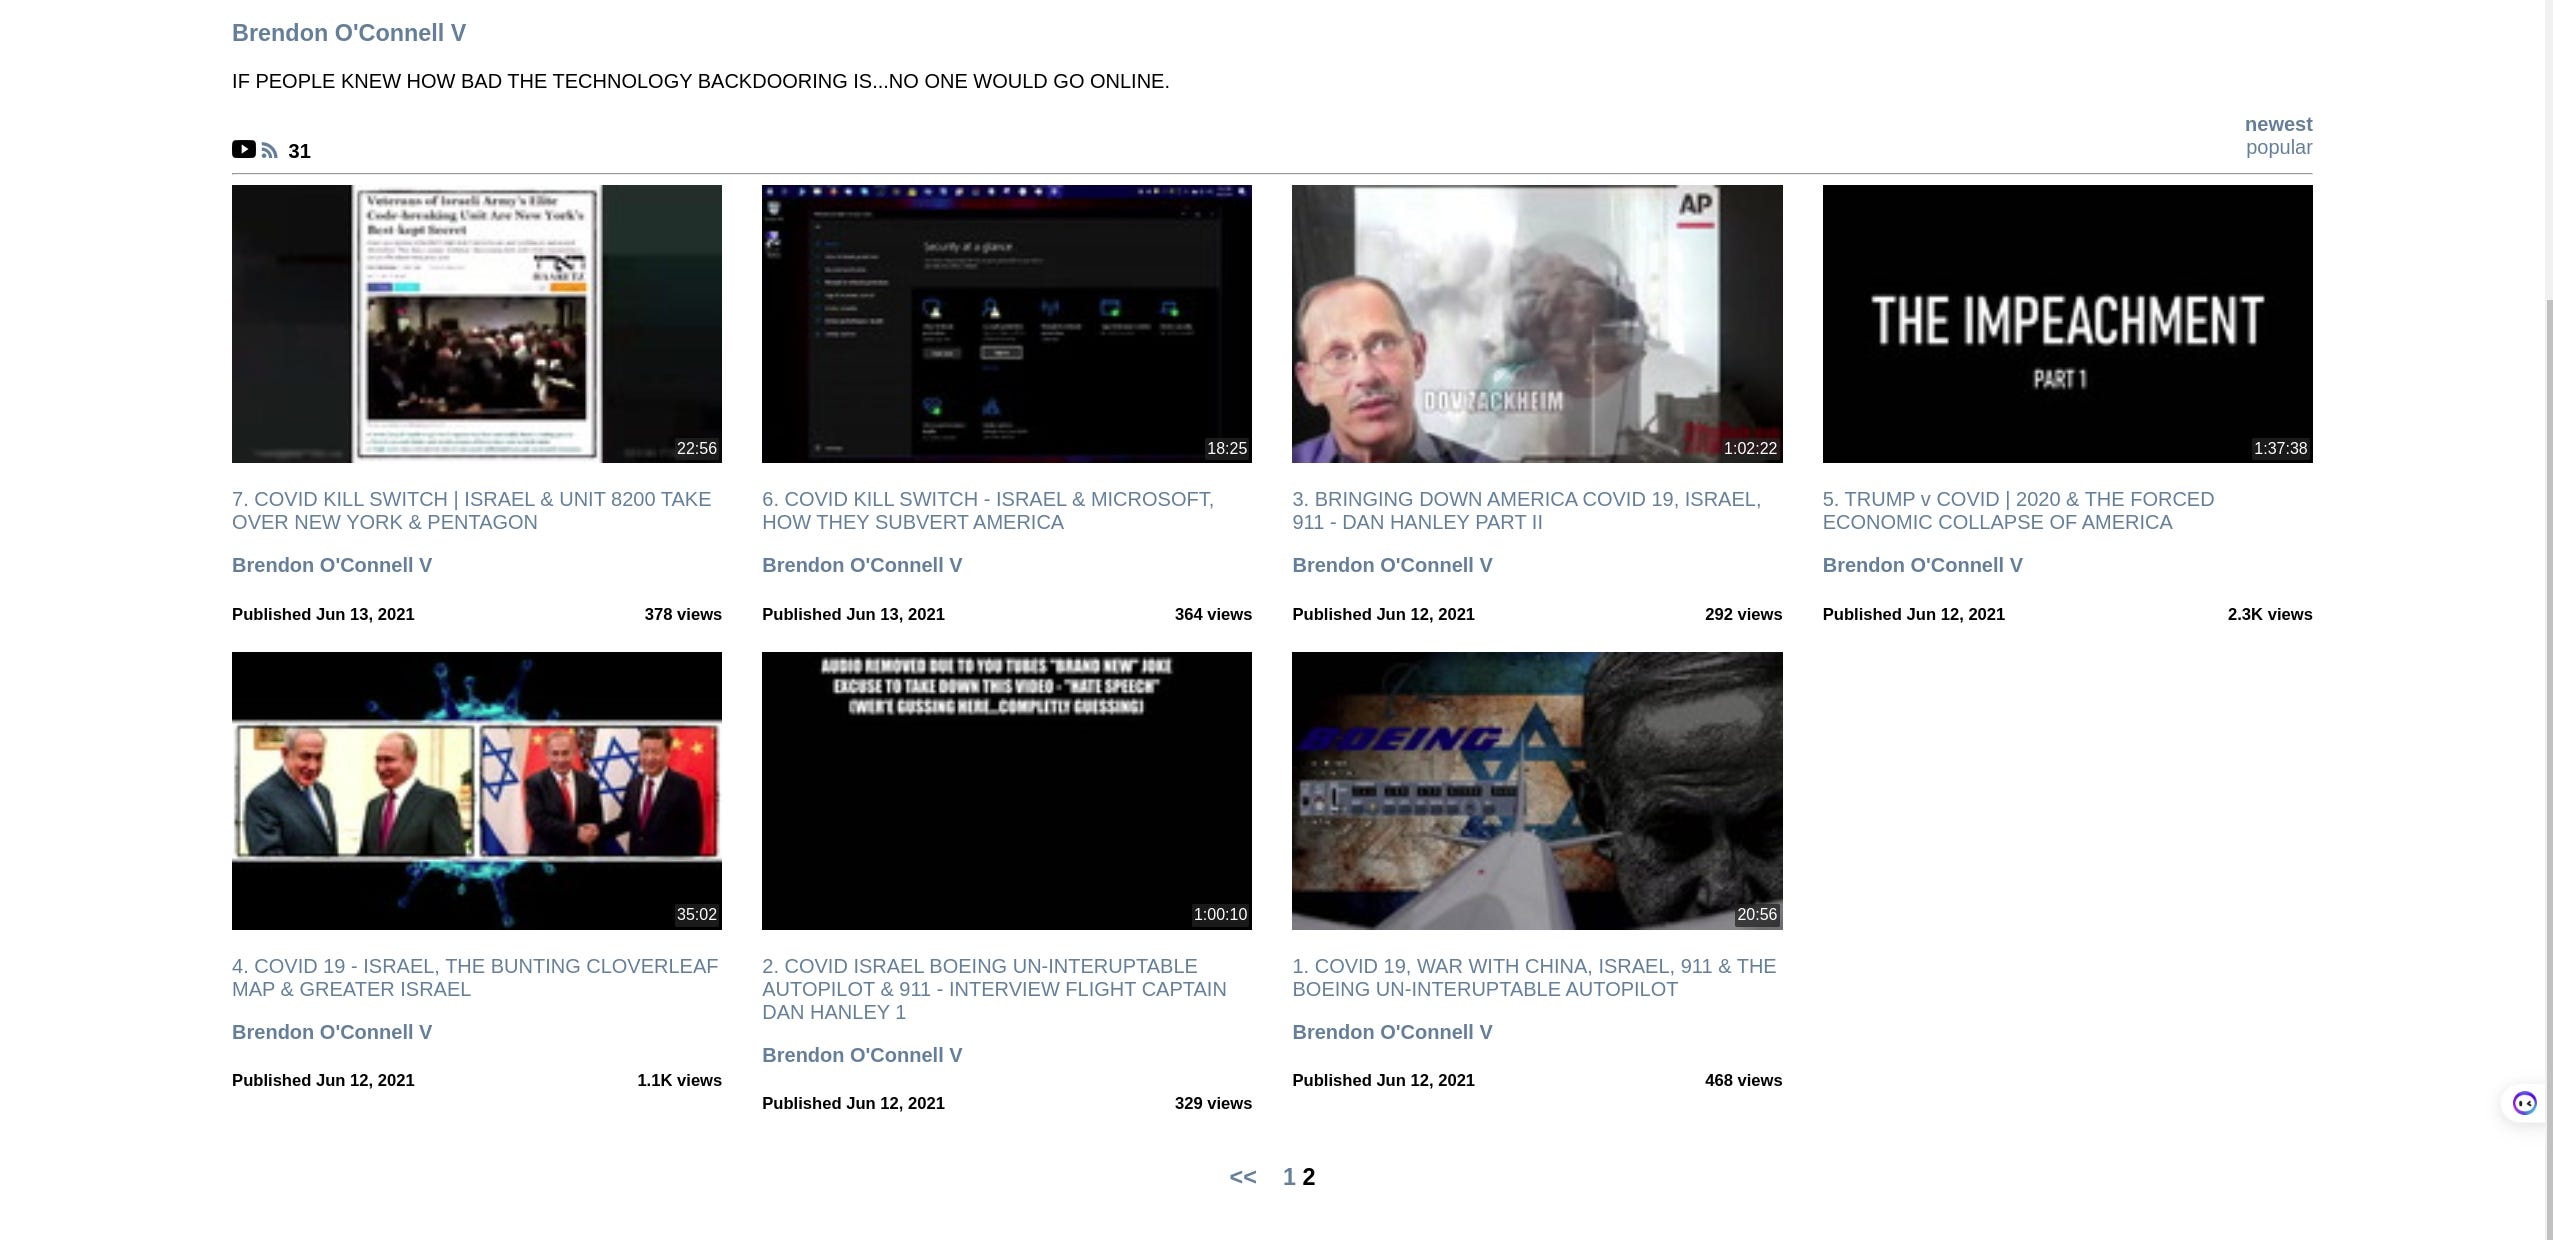2553x1240 pixels.
Task: Click the 35:02 duration badge
Action: [696, 914]
